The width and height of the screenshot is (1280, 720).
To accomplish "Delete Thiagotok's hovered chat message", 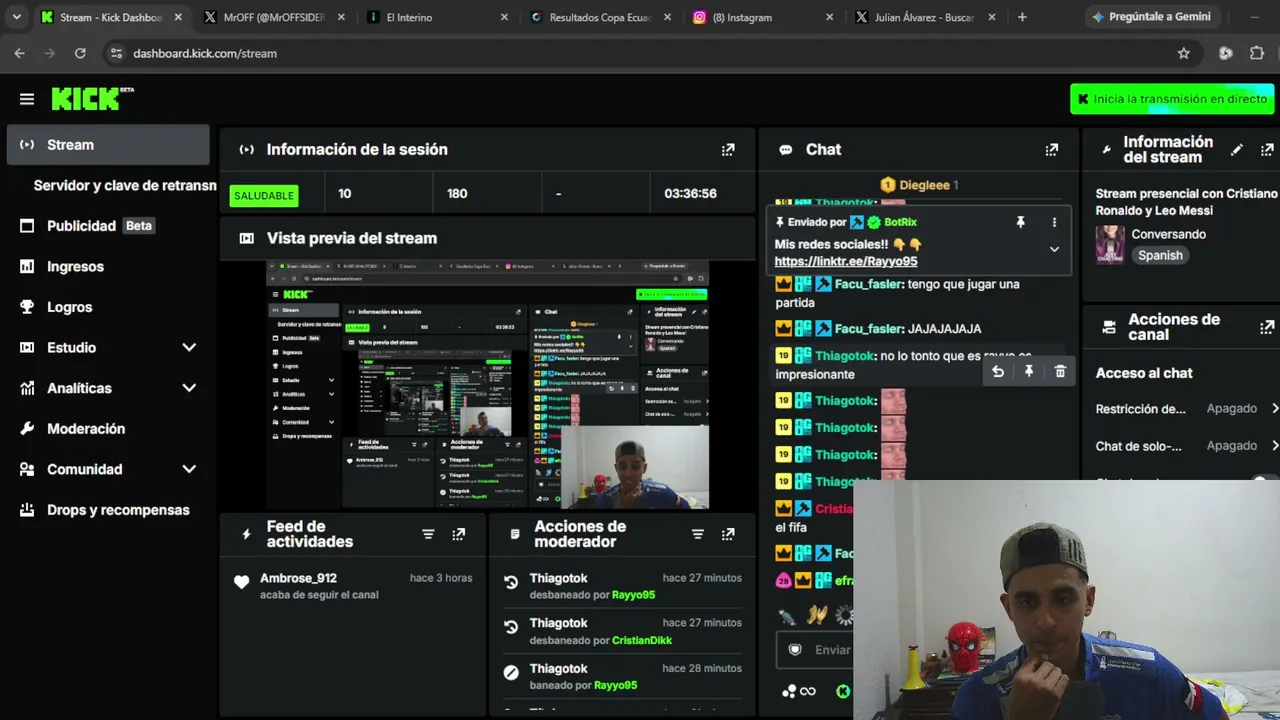I will pyautogui.click(x=1060, y=372).
